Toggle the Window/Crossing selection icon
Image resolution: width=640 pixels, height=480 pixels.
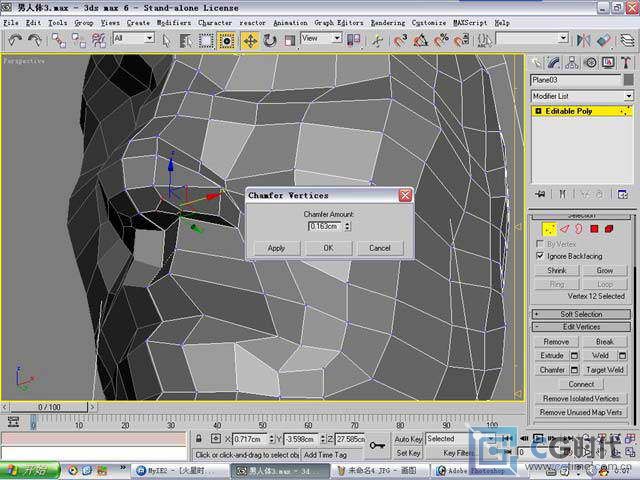pyautogui.click(x=226, y=40)
